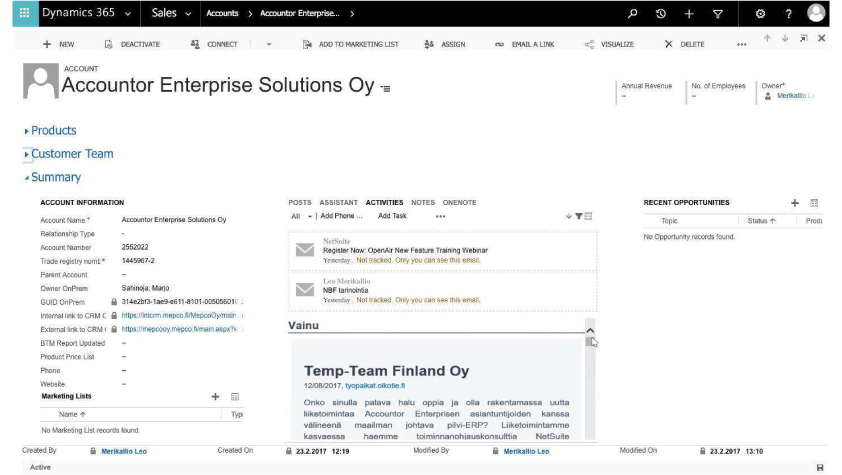Click the Account Number field 2552022
842x475 pixels.
point(135,247)
